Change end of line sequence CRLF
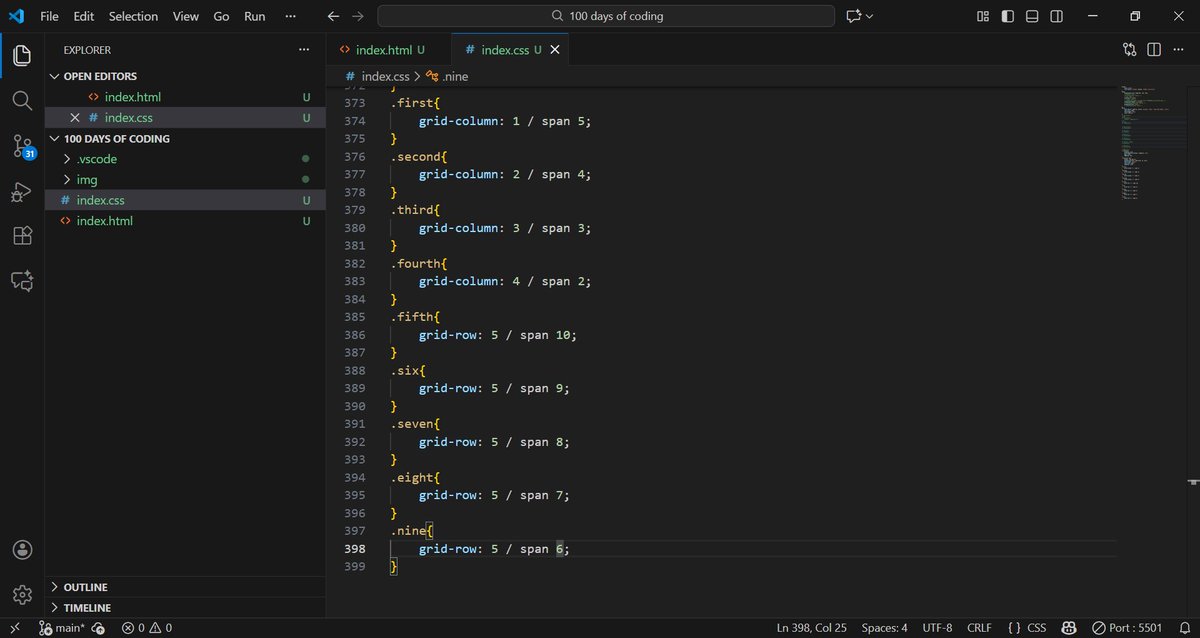This screenshot has width=1200, height=638. point(979,628)
